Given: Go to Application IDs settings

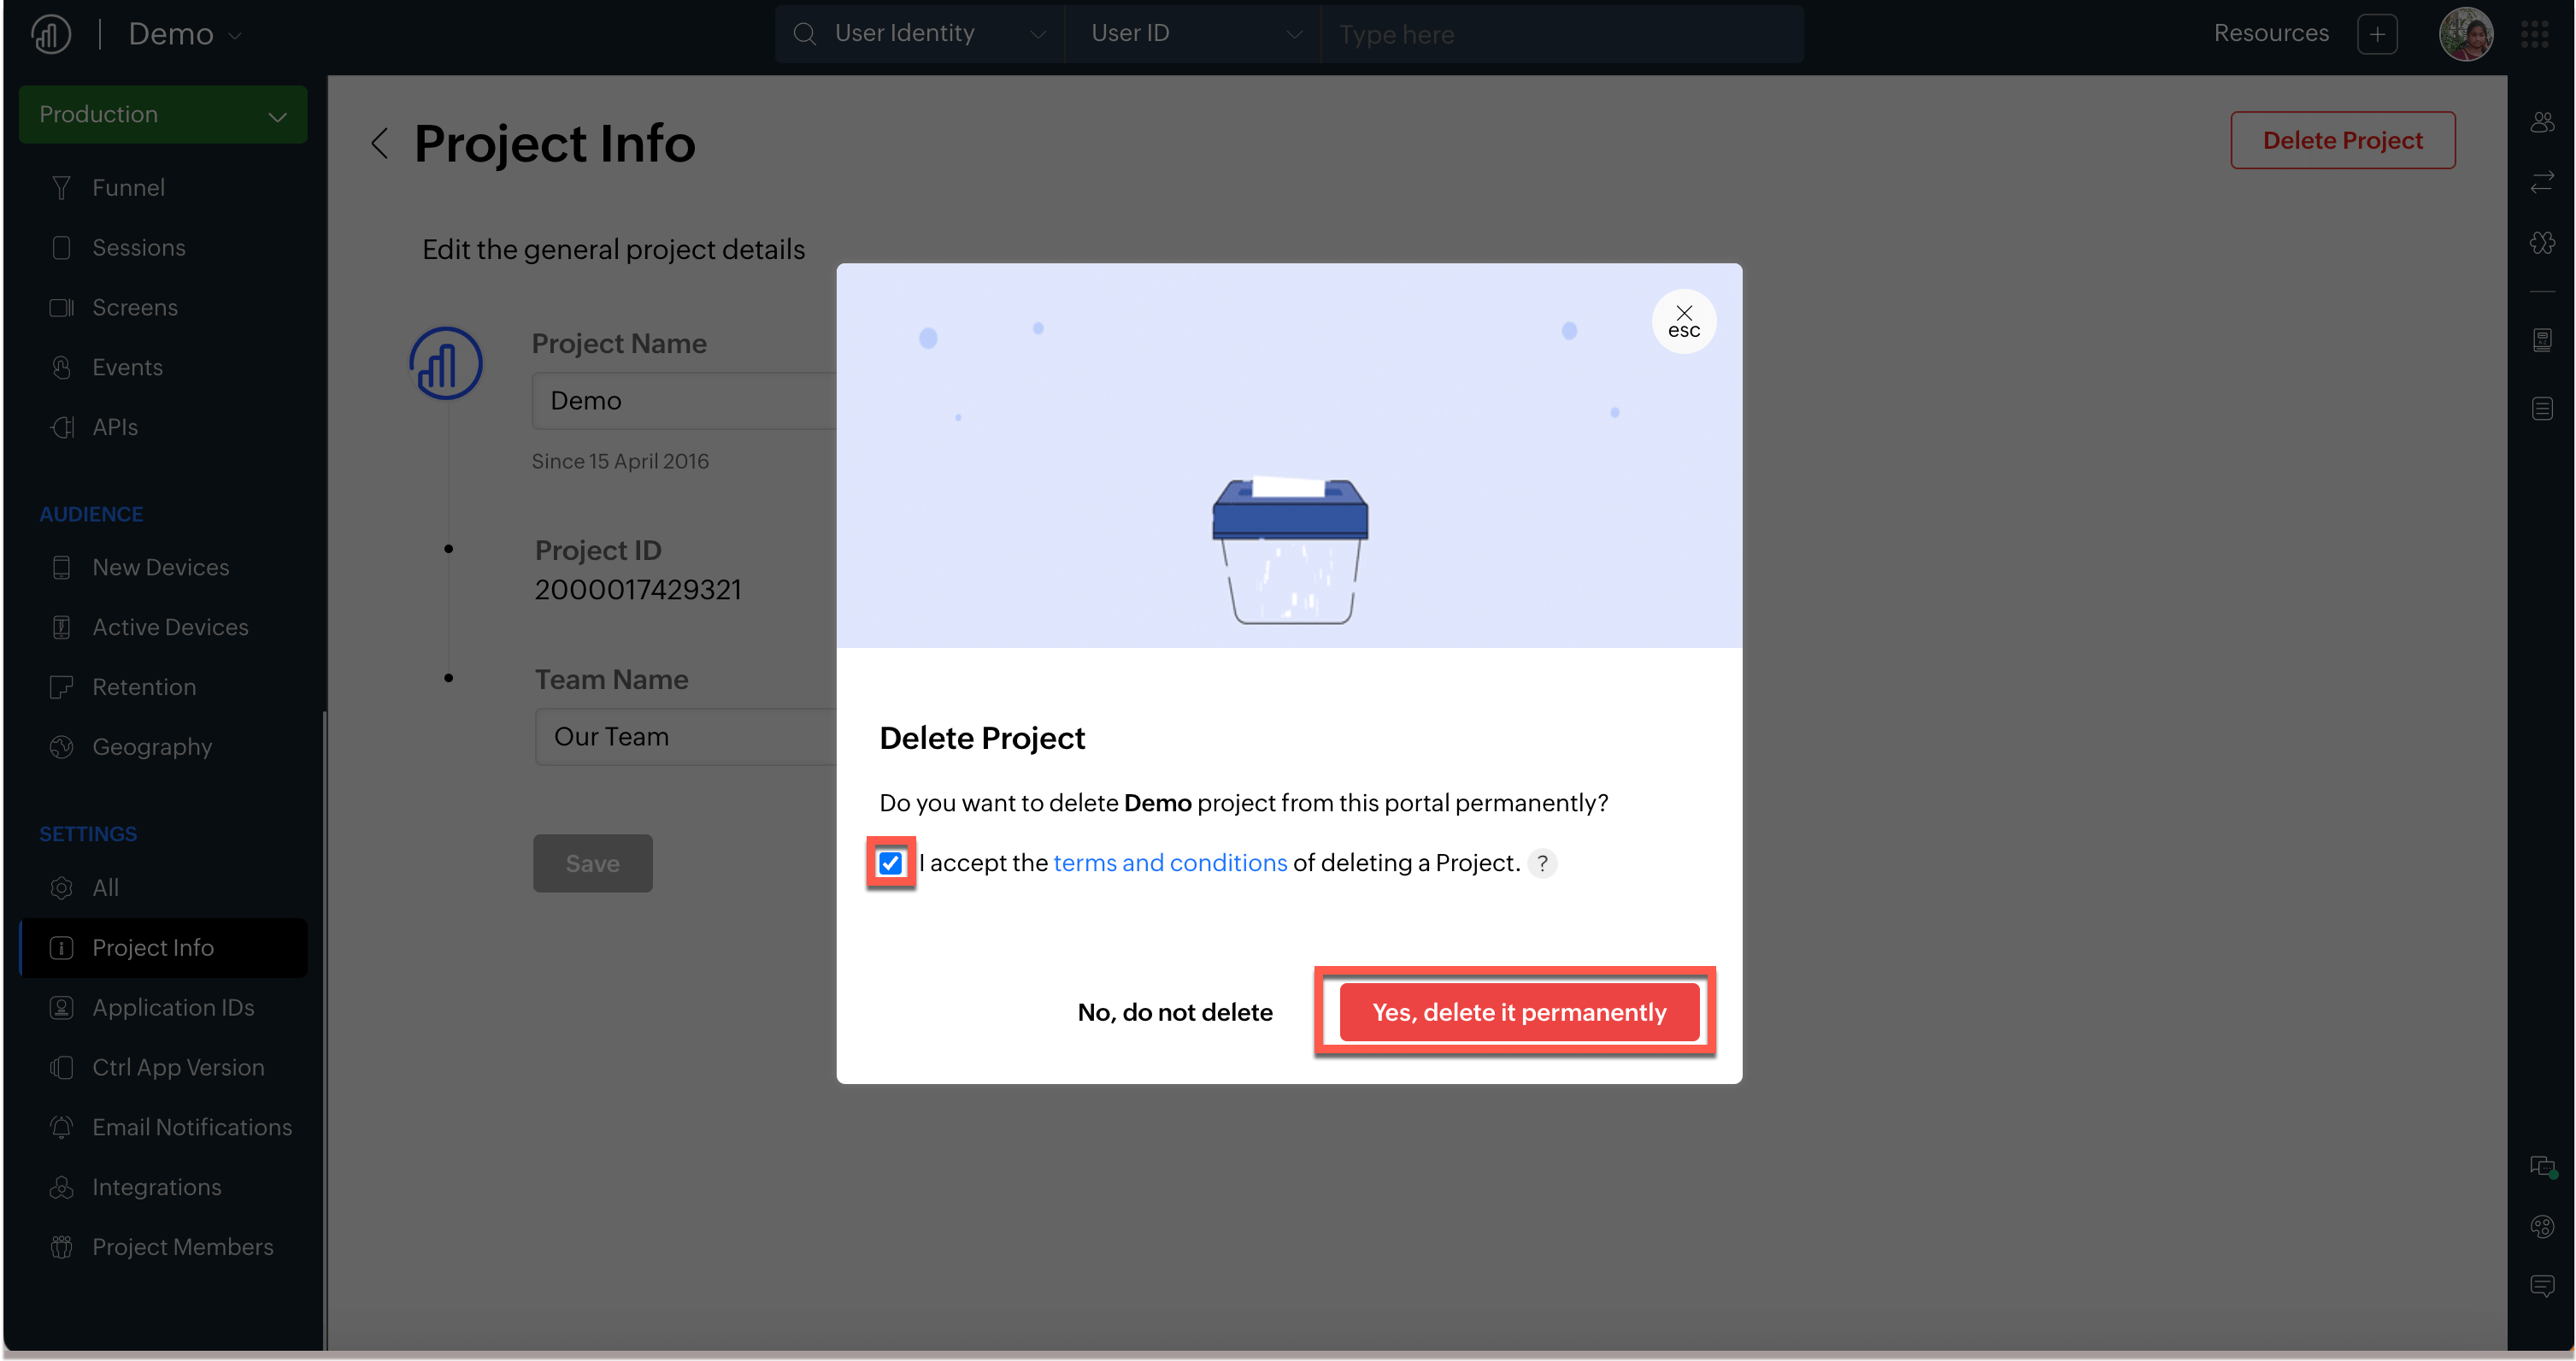Looking at the screenshot, I should pos(173,1007).
